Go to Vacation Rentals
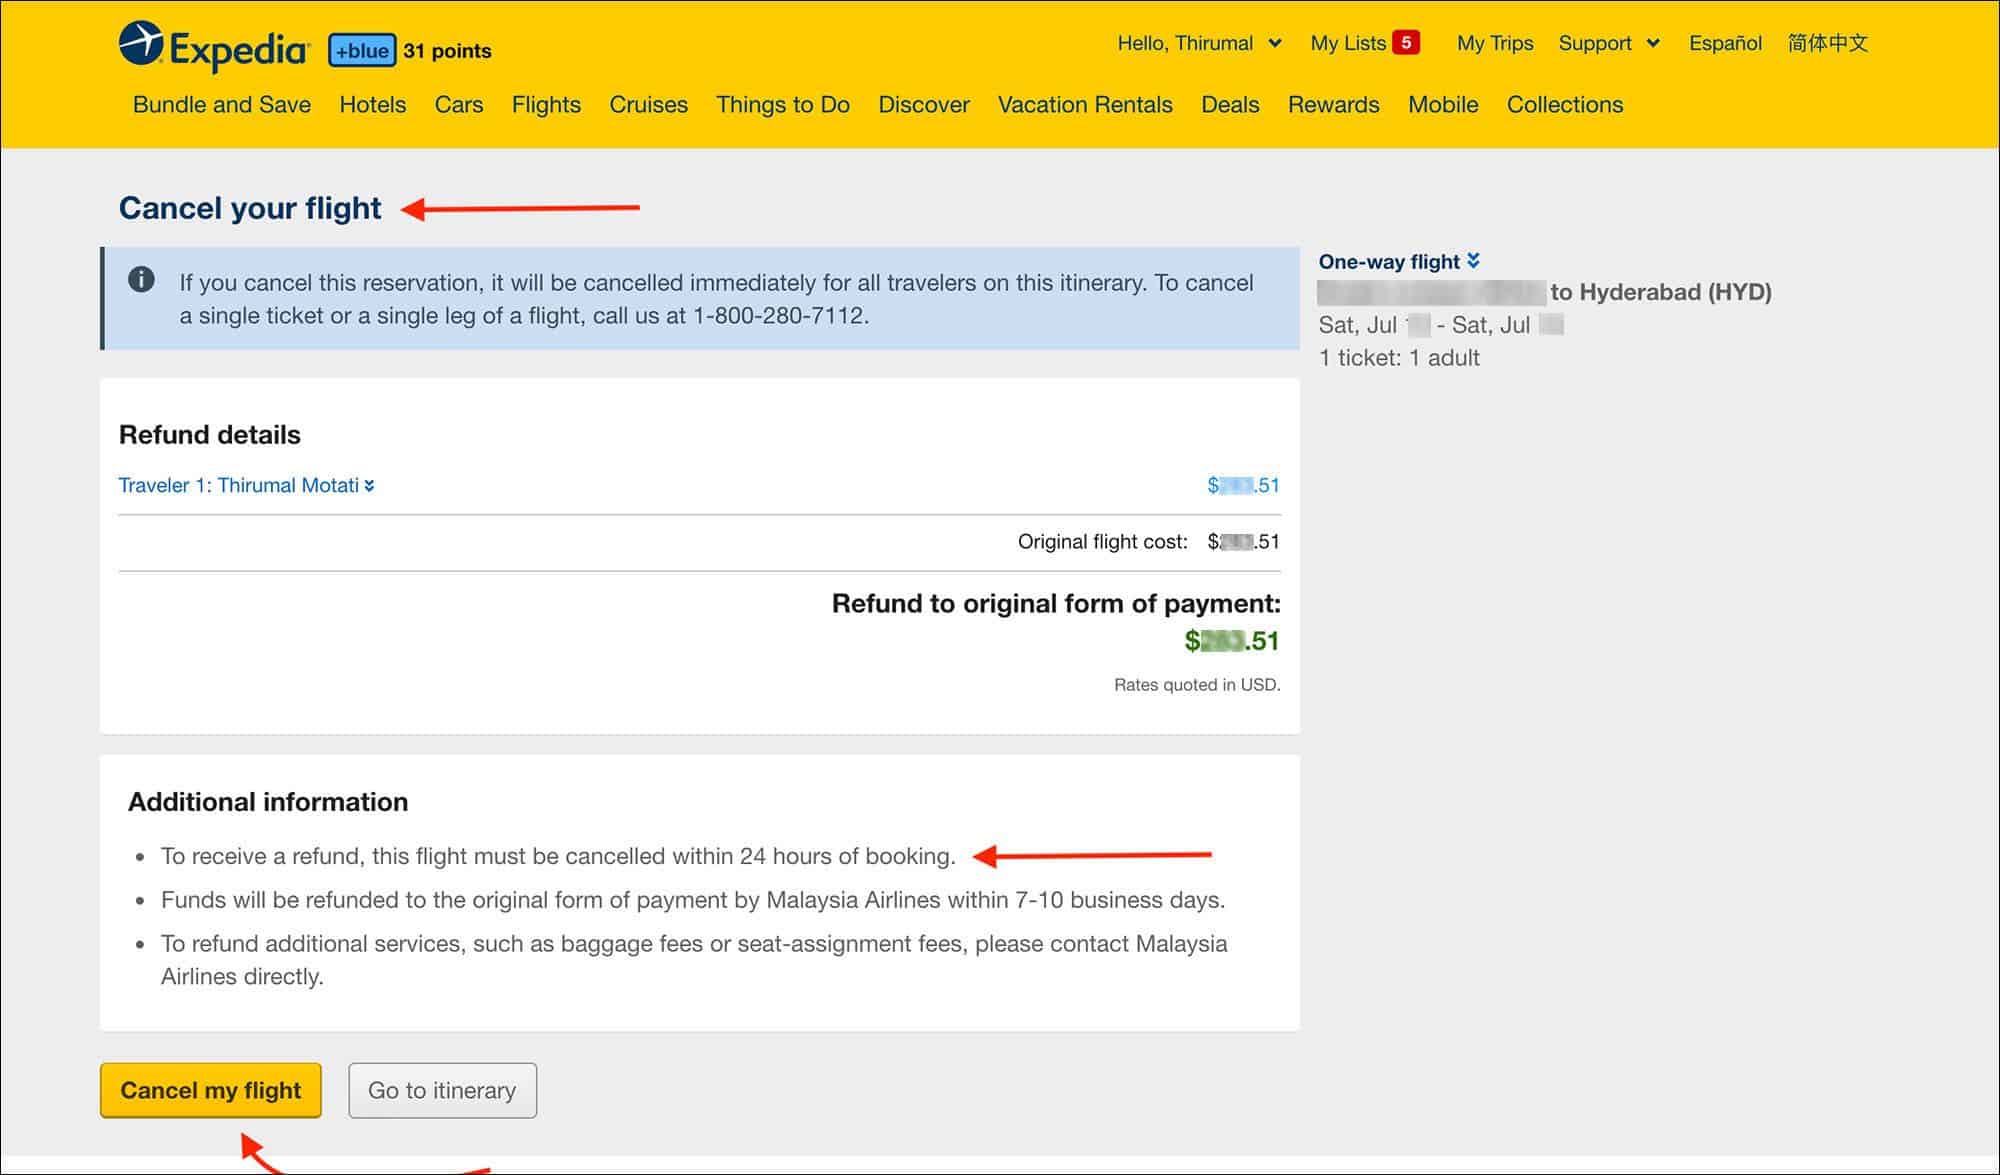 click(1085, 105)
